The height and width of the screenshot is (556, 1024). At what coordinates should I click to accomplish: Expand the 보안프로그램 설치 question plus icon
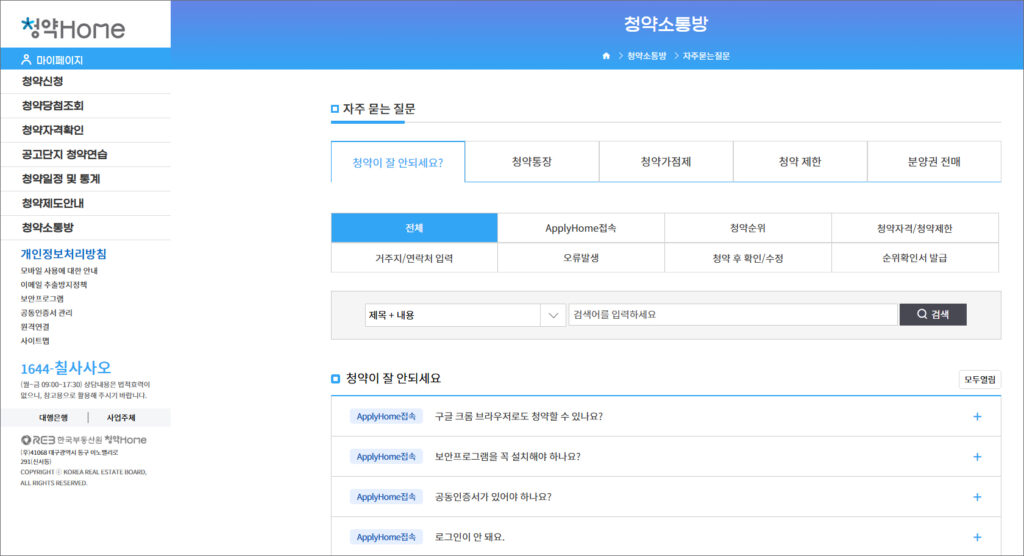click(x=977, y=456)
